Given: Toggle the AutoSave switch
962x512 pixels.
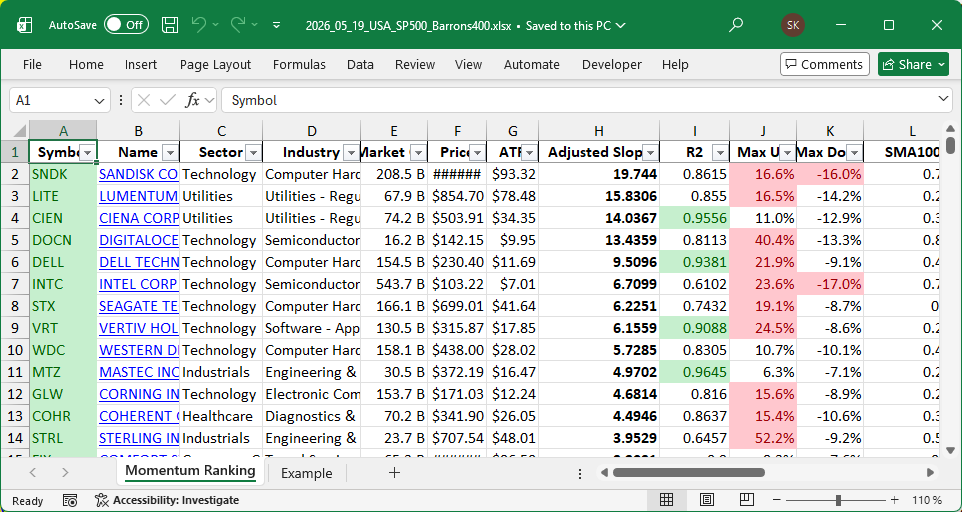Looking at the screenshot, I should [126, 25].
